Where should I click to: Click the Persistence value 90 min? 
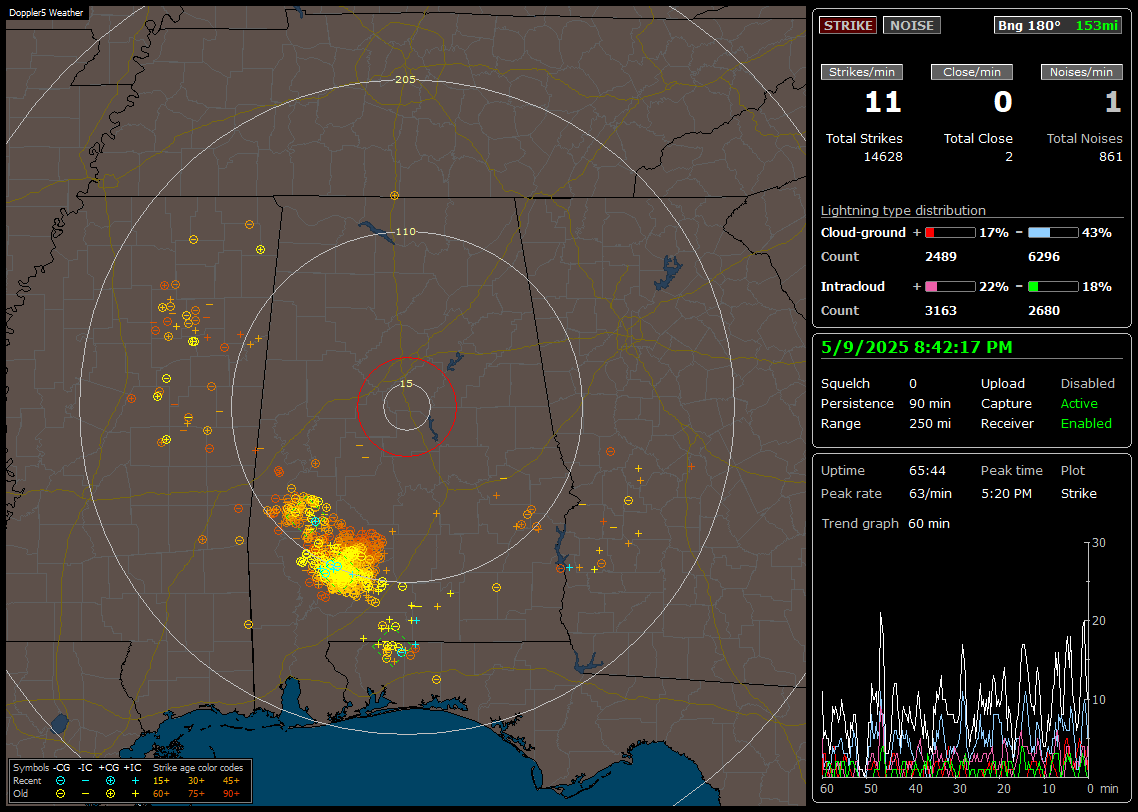click(x=930, y=403)
